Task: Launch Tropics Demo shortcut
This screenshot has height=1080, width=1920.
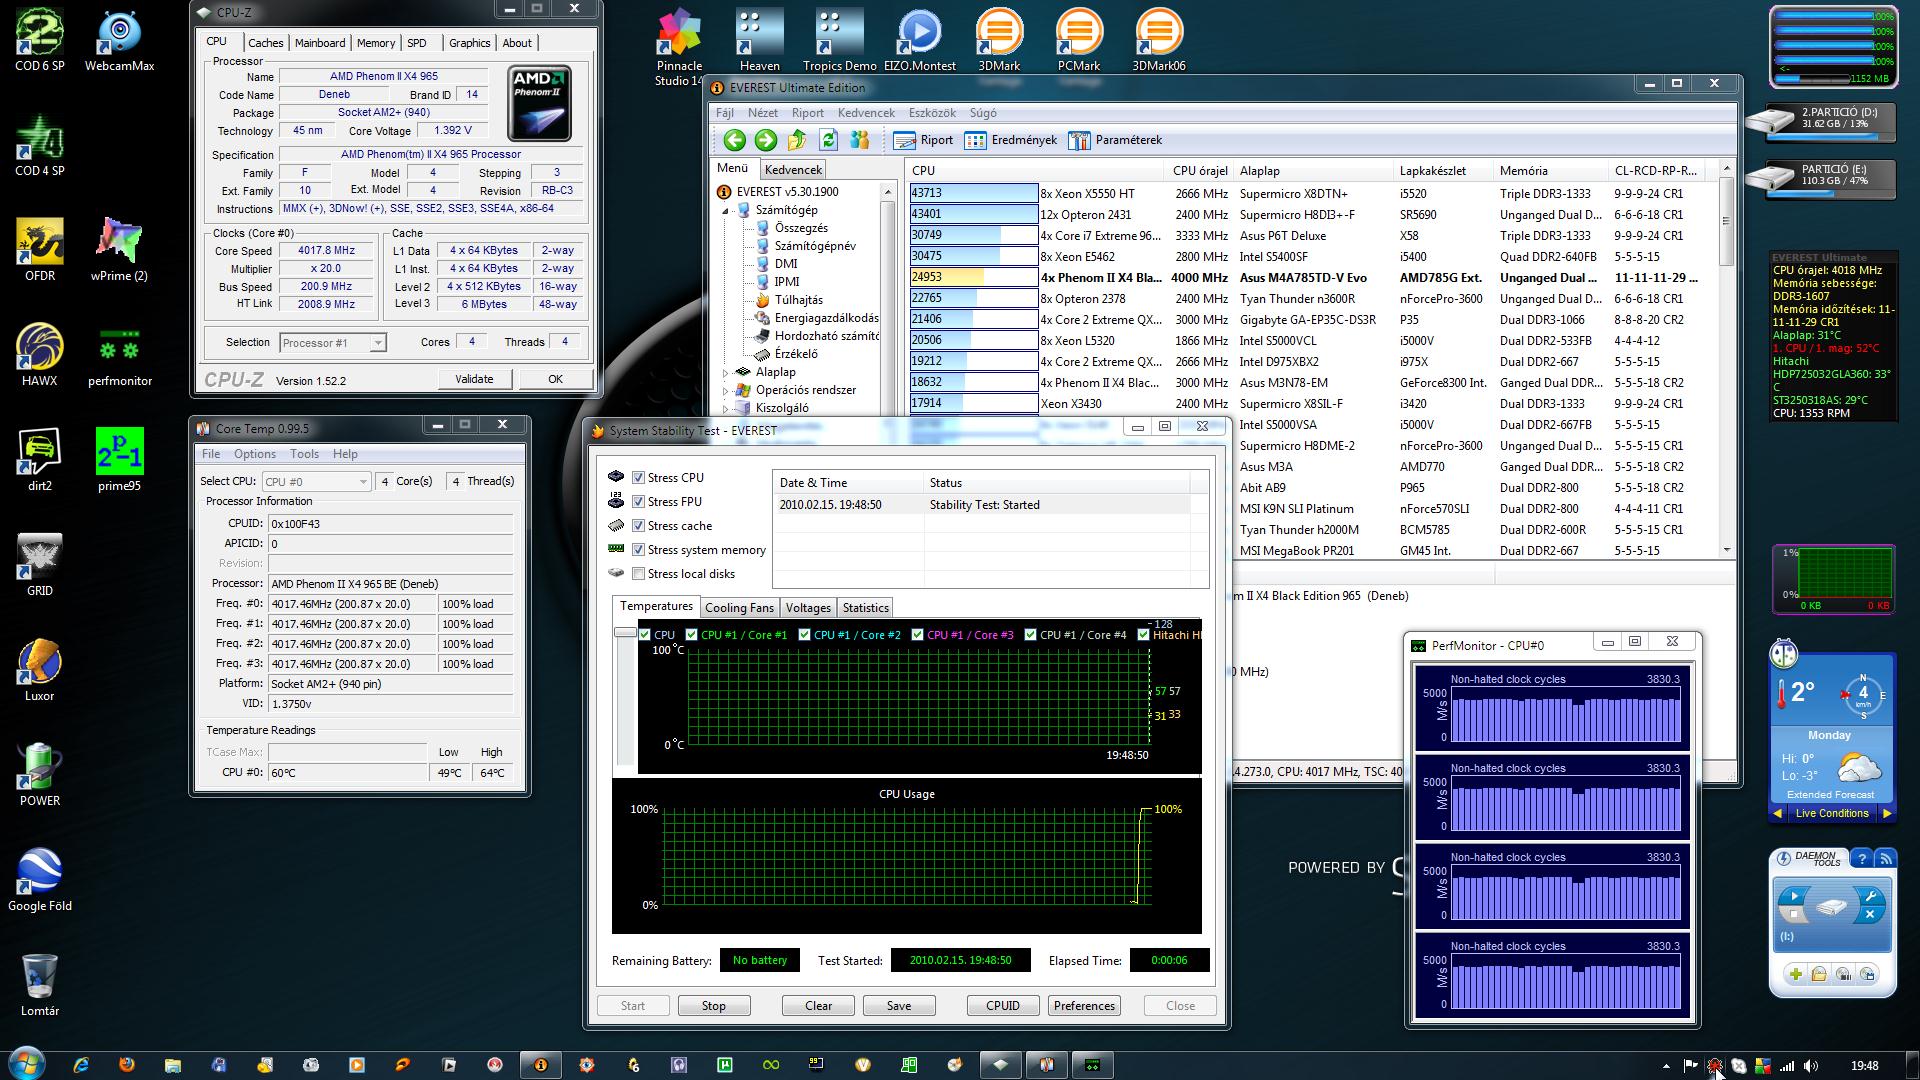Action: click(839, 40)
